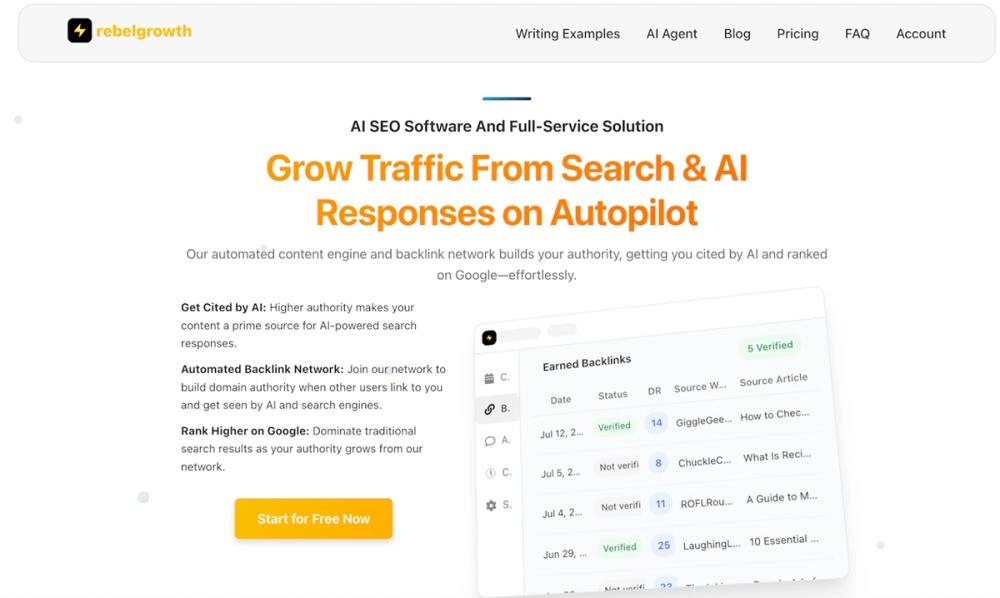
Task: Click the Automated Backlink Network bold text
Action: [262, 369]
